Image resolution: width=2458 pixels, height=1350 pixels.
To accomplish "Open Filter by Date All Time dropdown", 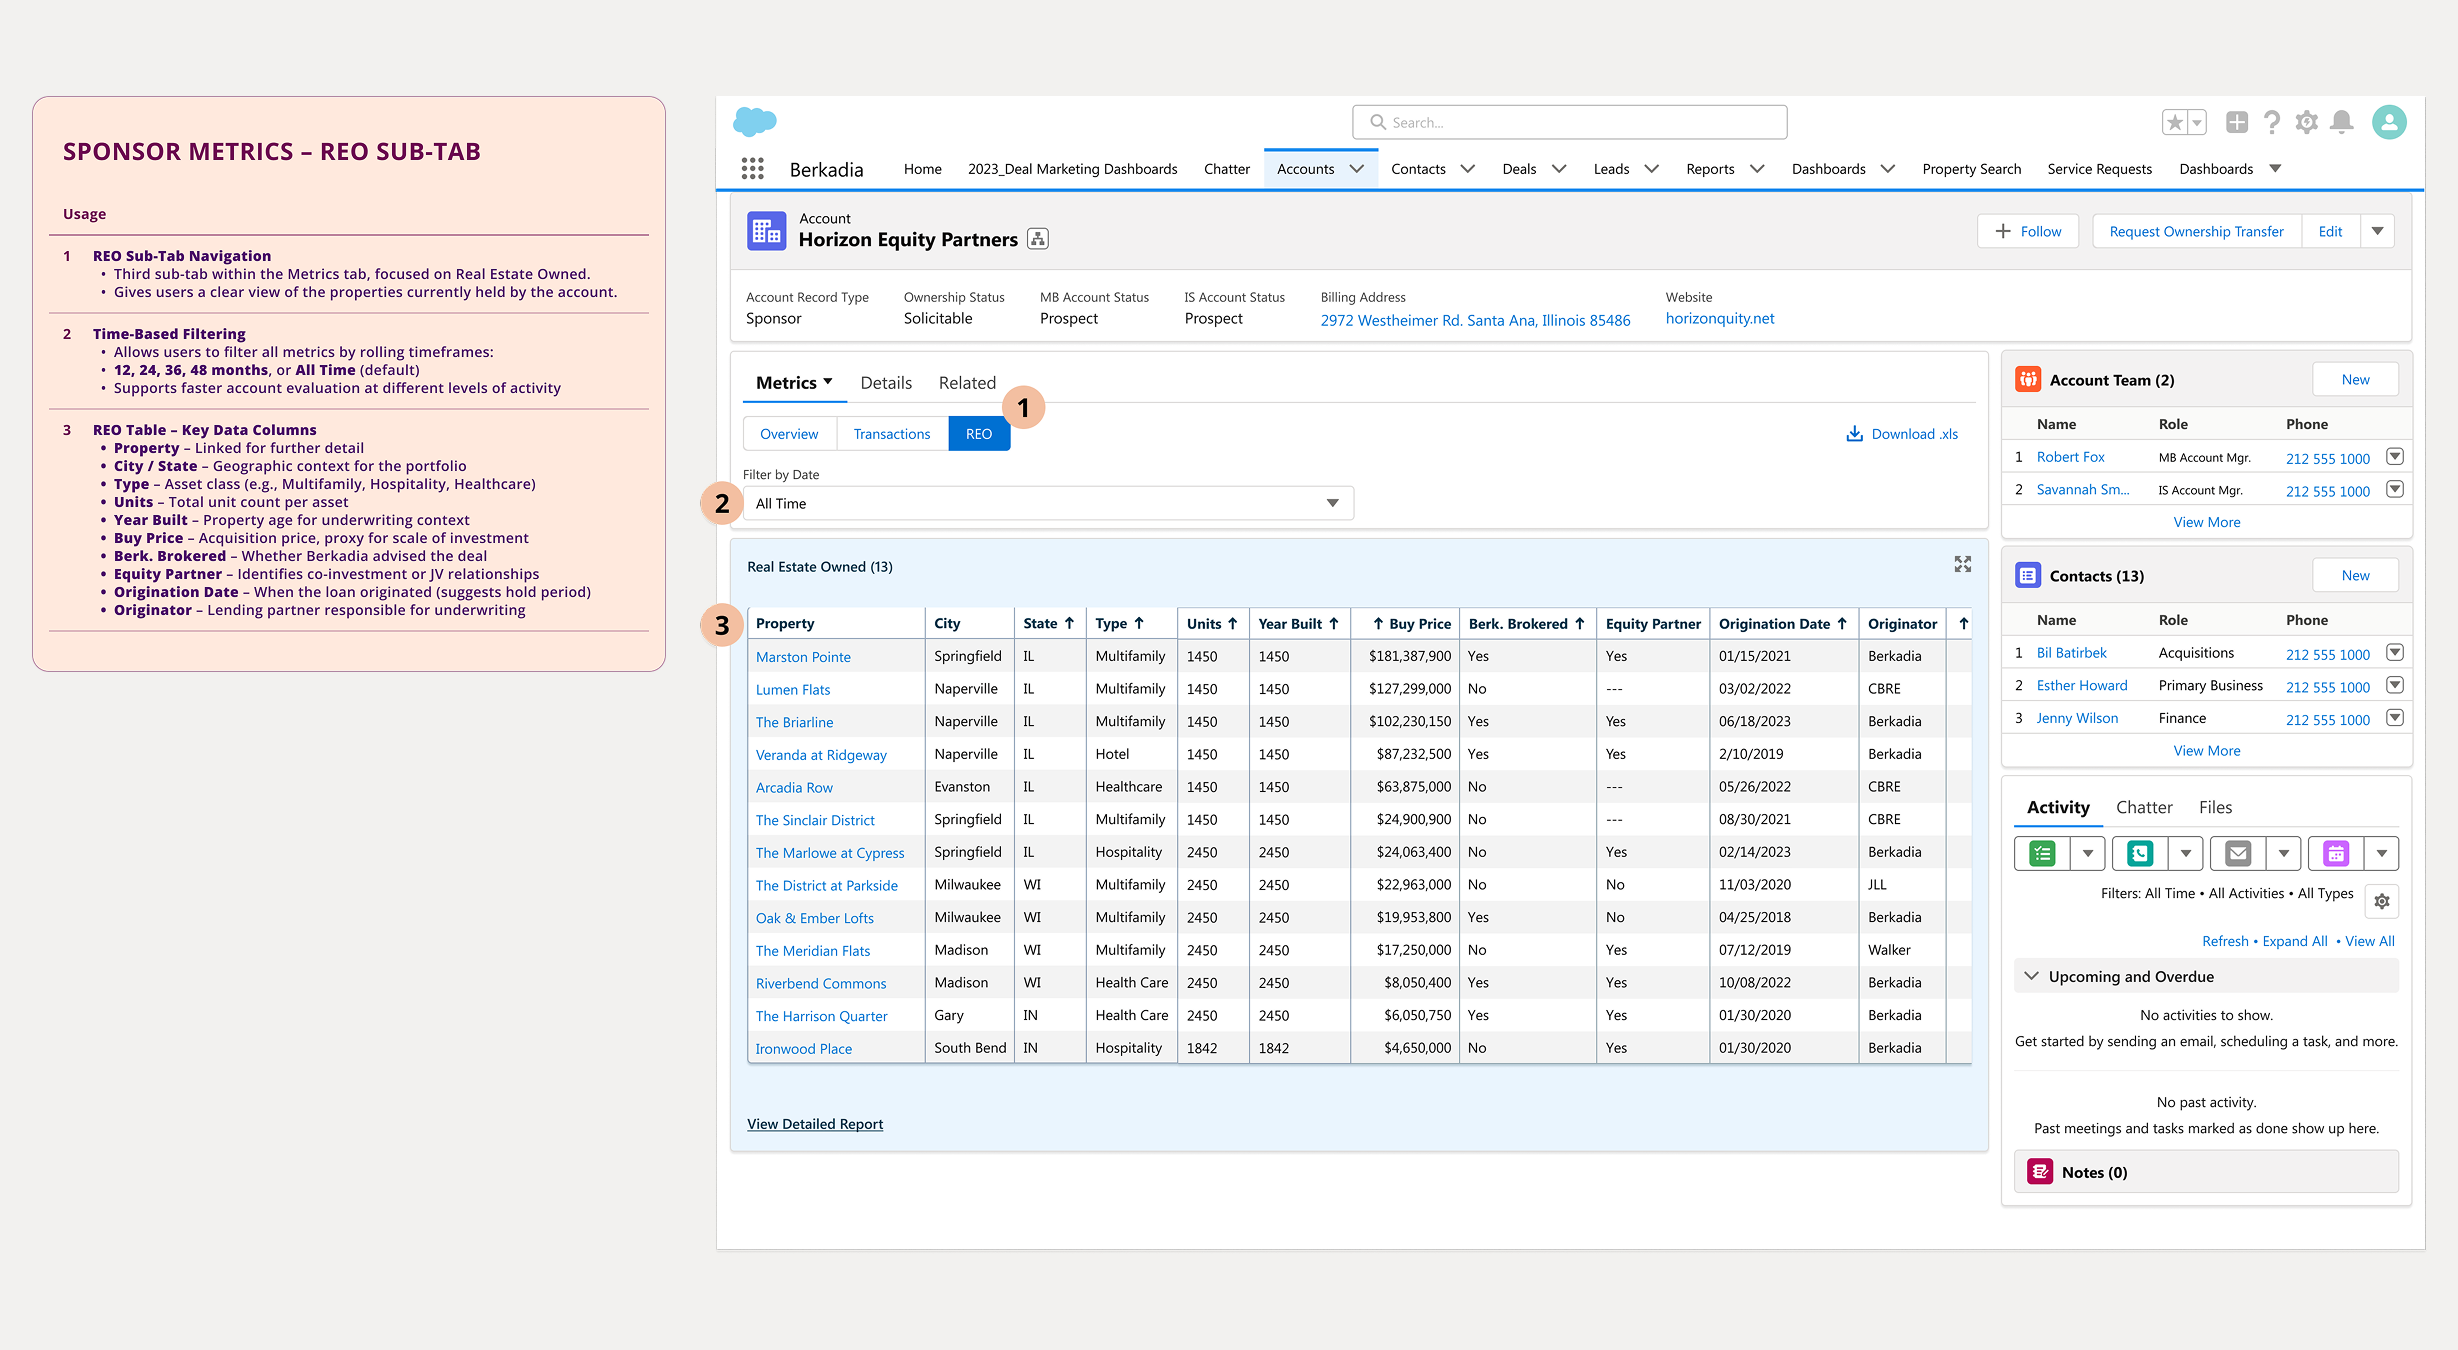I will tap(1048, 503).
